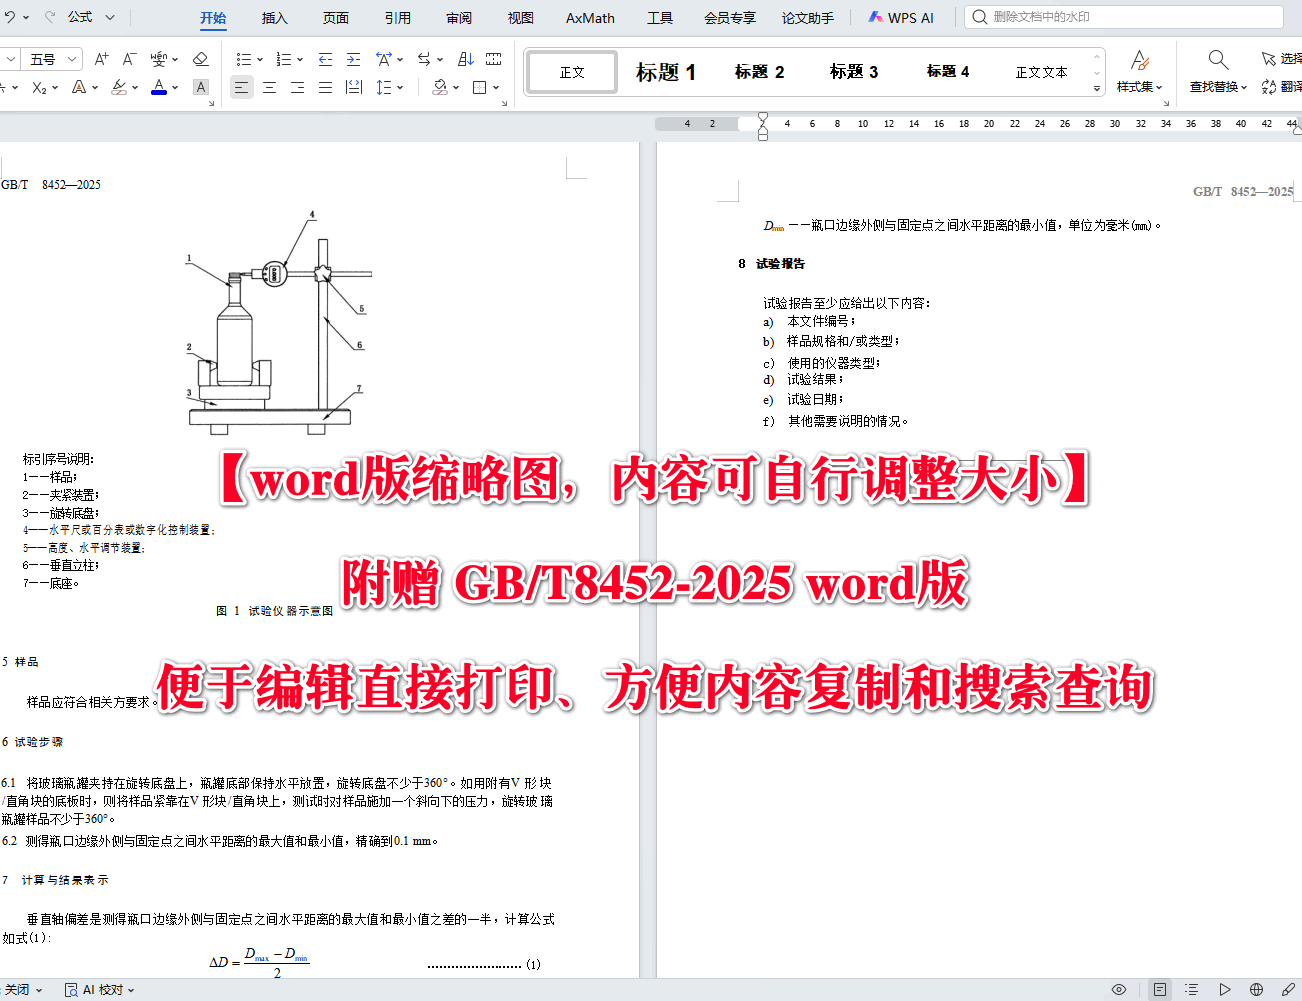
Task: Click the 删除文档中的水印 search box
Action: (1120, 16)
